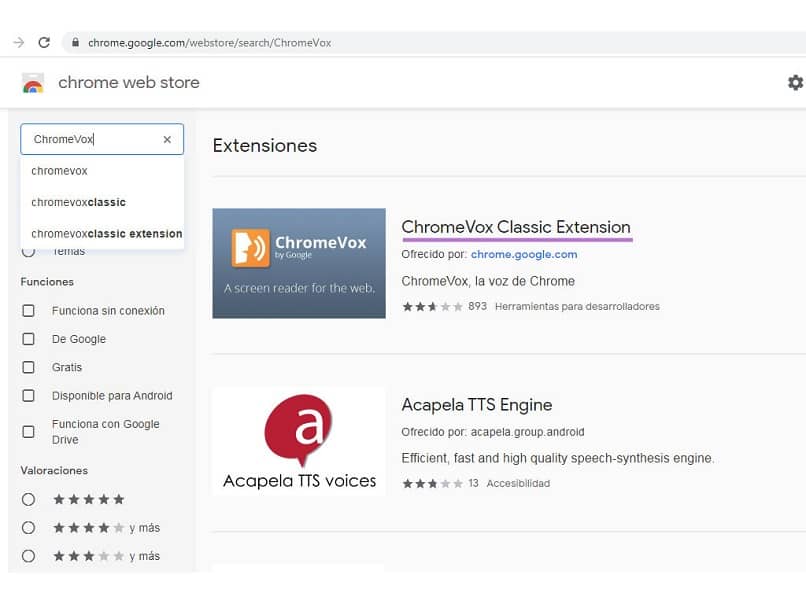Select the Temas radio button
The height and width of the screenshot is (604, 806).
pos(29,251)
